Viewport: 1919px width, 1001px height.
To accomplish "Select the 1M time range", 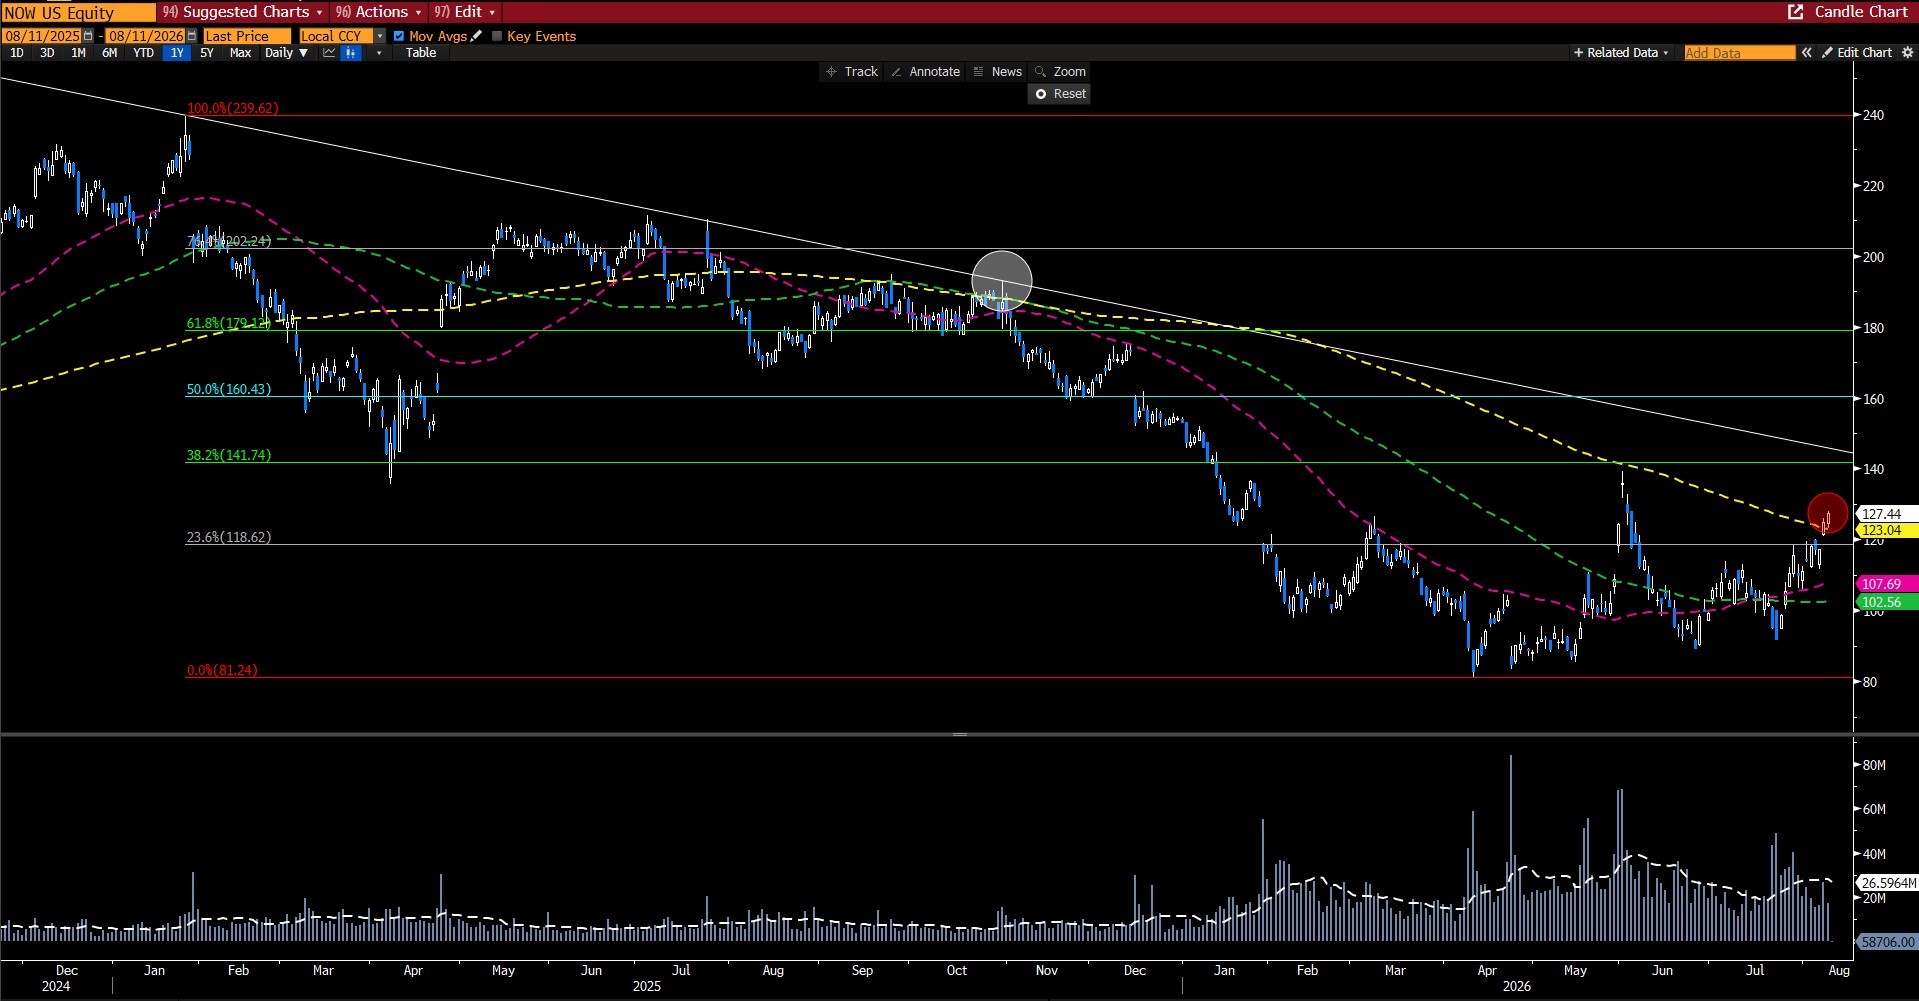I will 78,53.
